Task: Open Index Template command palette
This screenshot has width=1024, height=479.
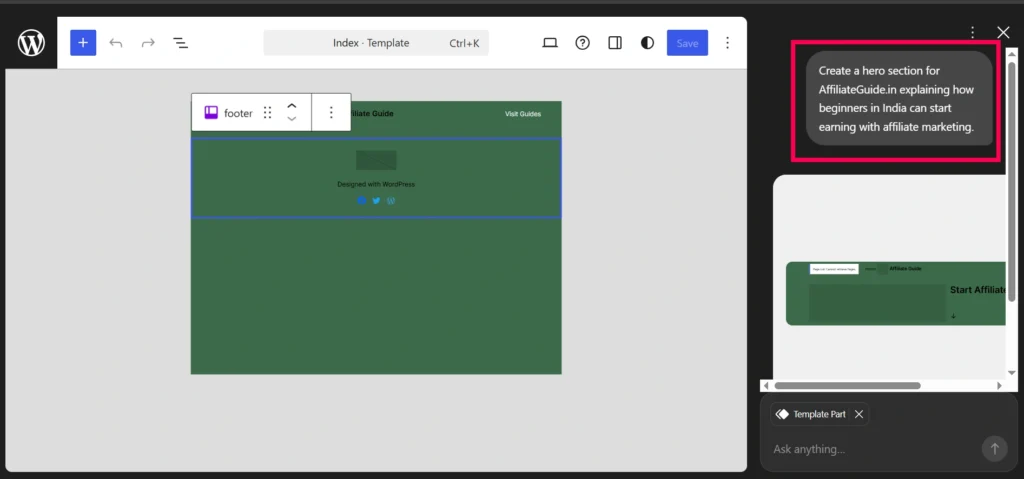Action: pyautogui.click(x=376, y=43)
